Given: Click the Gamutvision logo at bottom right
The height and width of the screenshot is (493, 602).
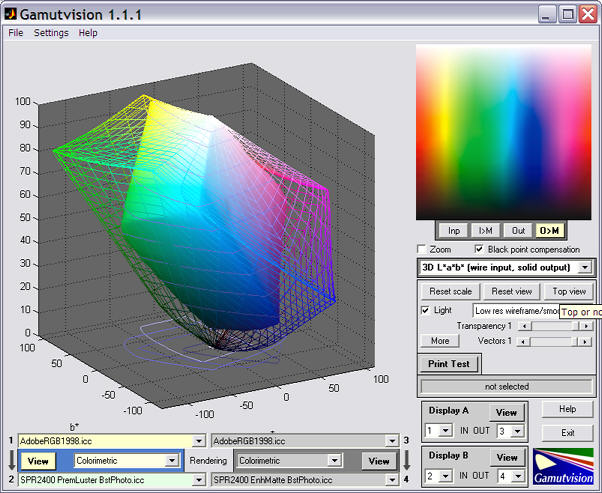Looking at the screenshot, I should [x=563, y=466].
